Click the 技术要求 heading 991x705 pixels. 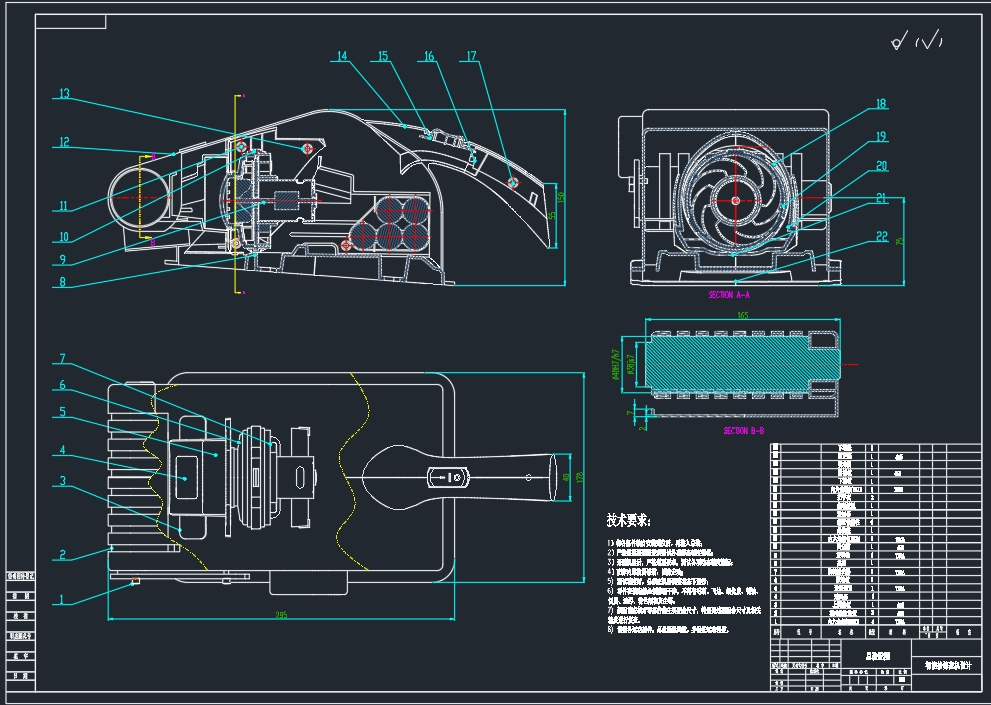pyautogui.click(x=628, y=520)
